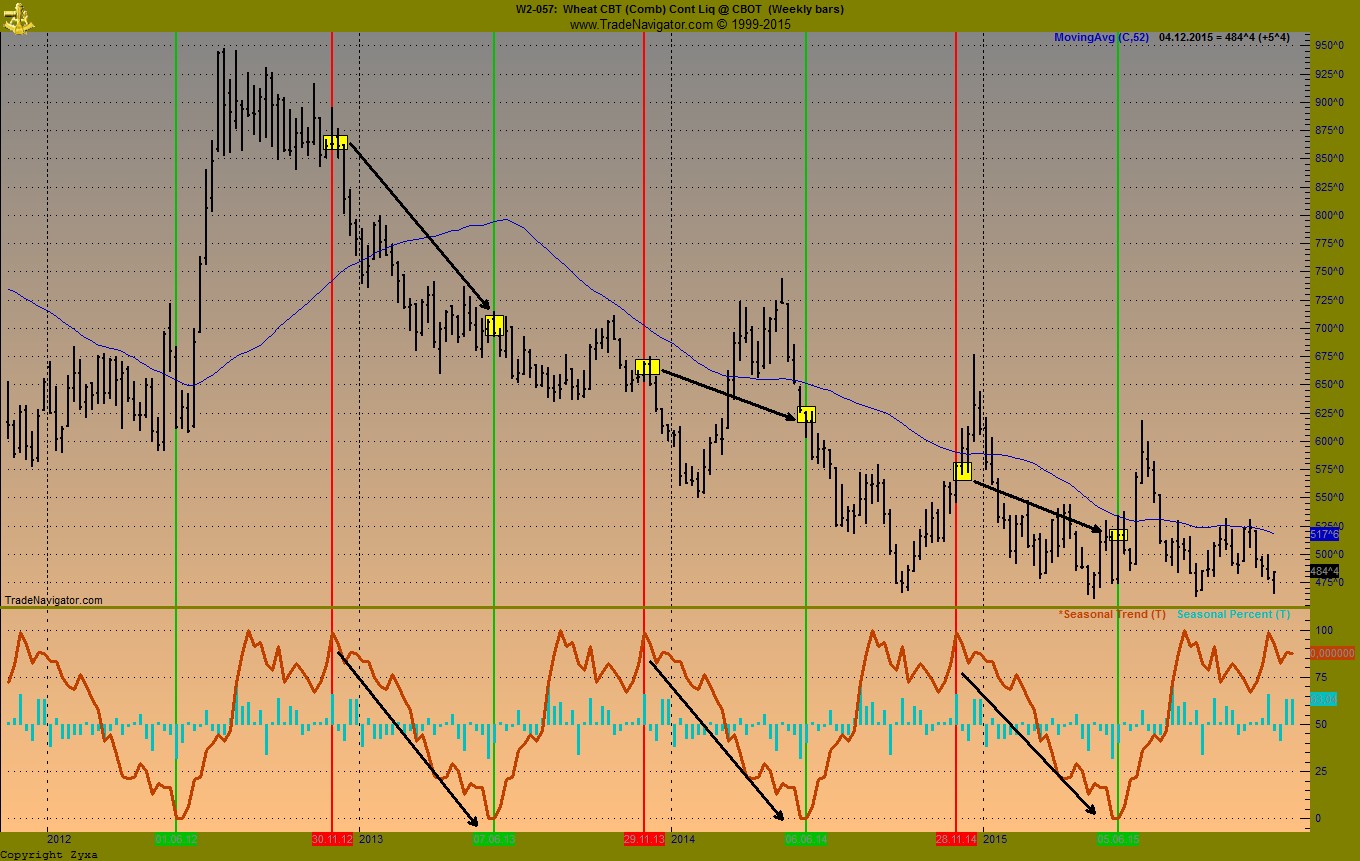
Task: Click the green 01.06.12 date marker
Action: pyautogui.click(x=175, y=839)
